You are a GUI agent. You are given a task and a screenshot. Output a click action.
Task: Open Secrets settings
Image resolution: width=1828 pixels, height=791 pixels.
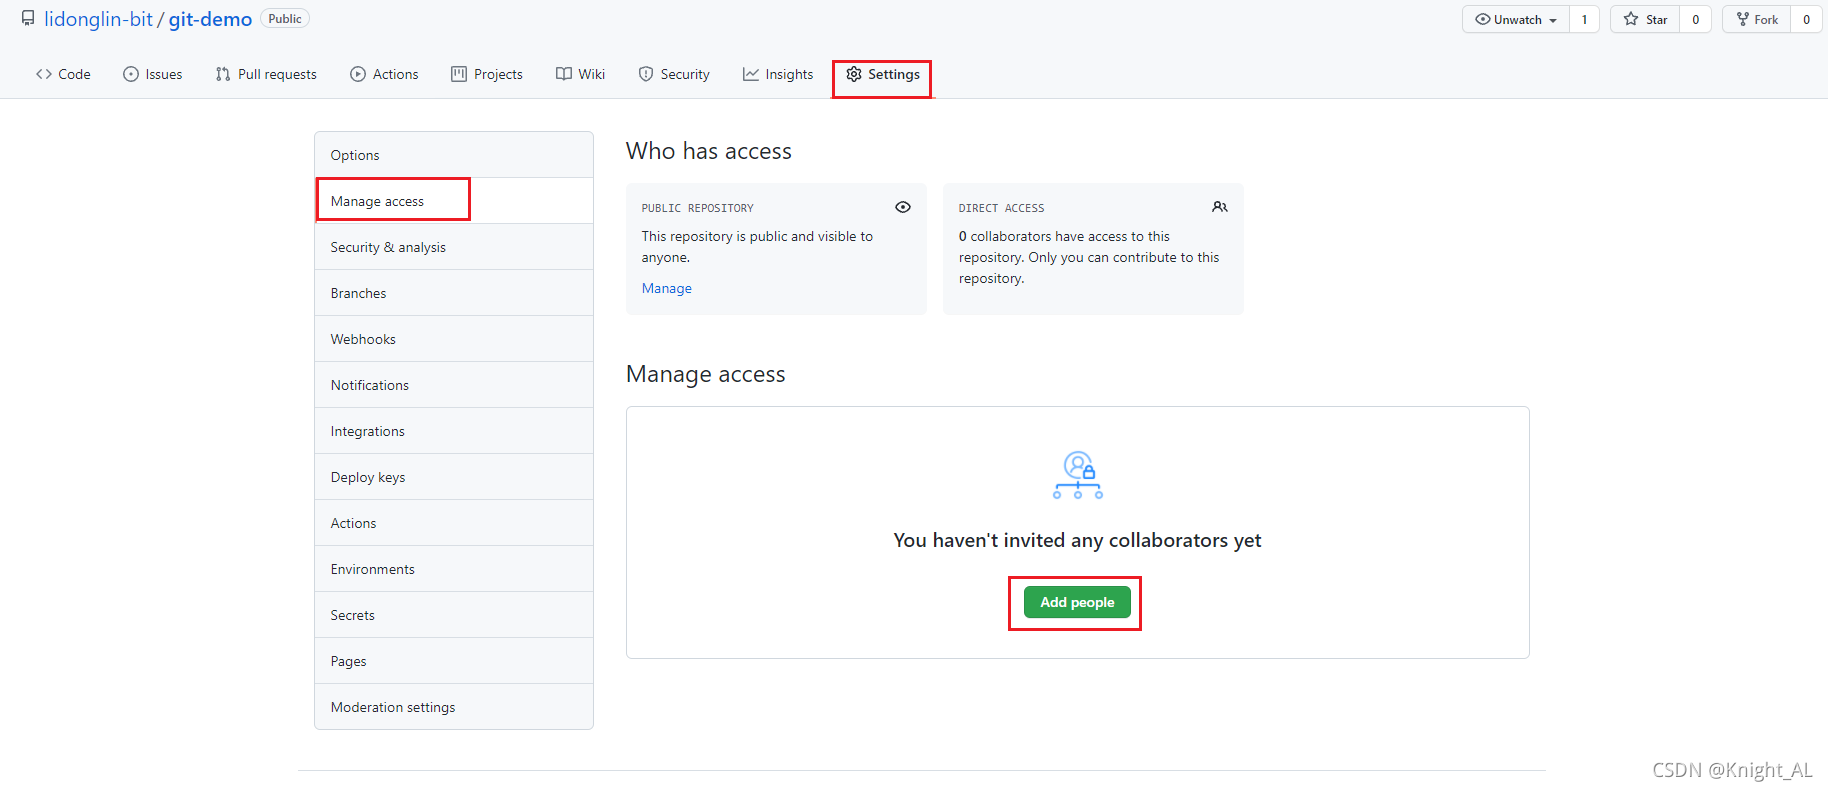coord(454,615)
